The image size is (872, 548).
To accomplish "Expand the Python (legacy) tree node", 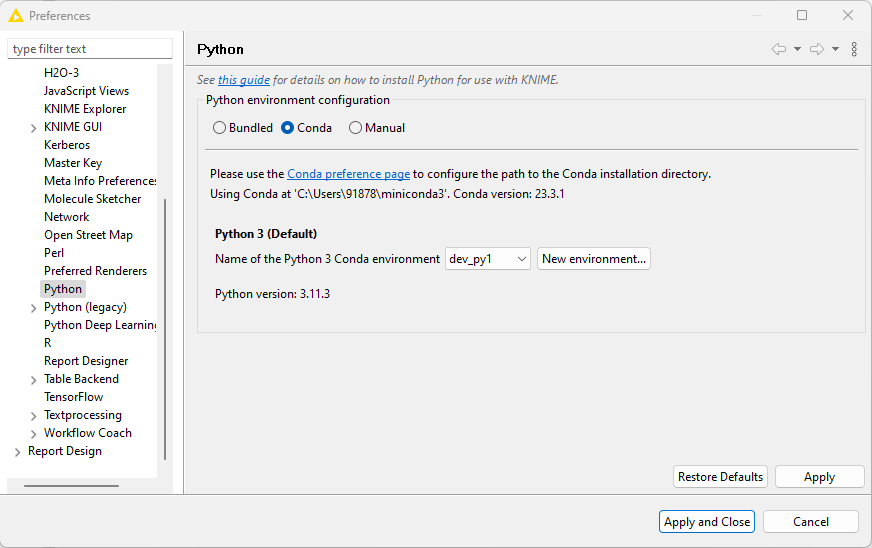I will [x=33, y=308].
